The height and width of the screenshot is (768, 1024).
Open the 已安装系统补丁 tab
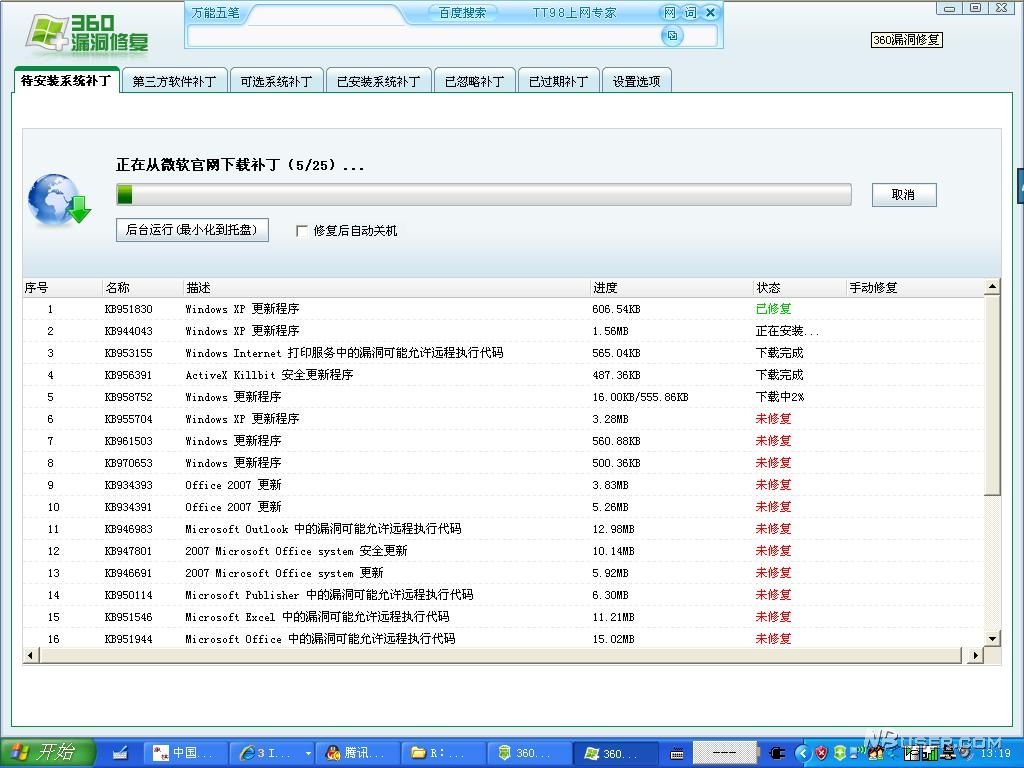(x=379, y=81)
